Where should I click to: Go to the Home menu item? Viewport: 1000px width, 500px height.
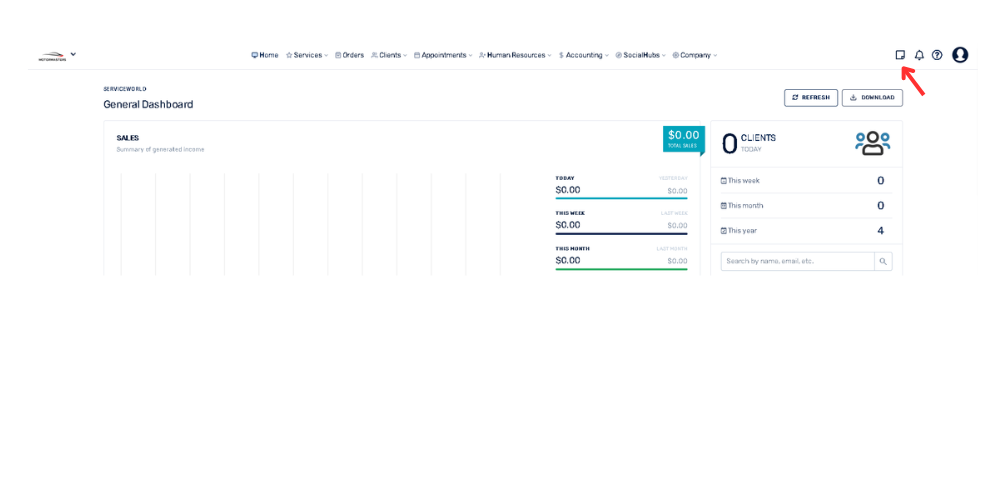[x=265, y=55]
